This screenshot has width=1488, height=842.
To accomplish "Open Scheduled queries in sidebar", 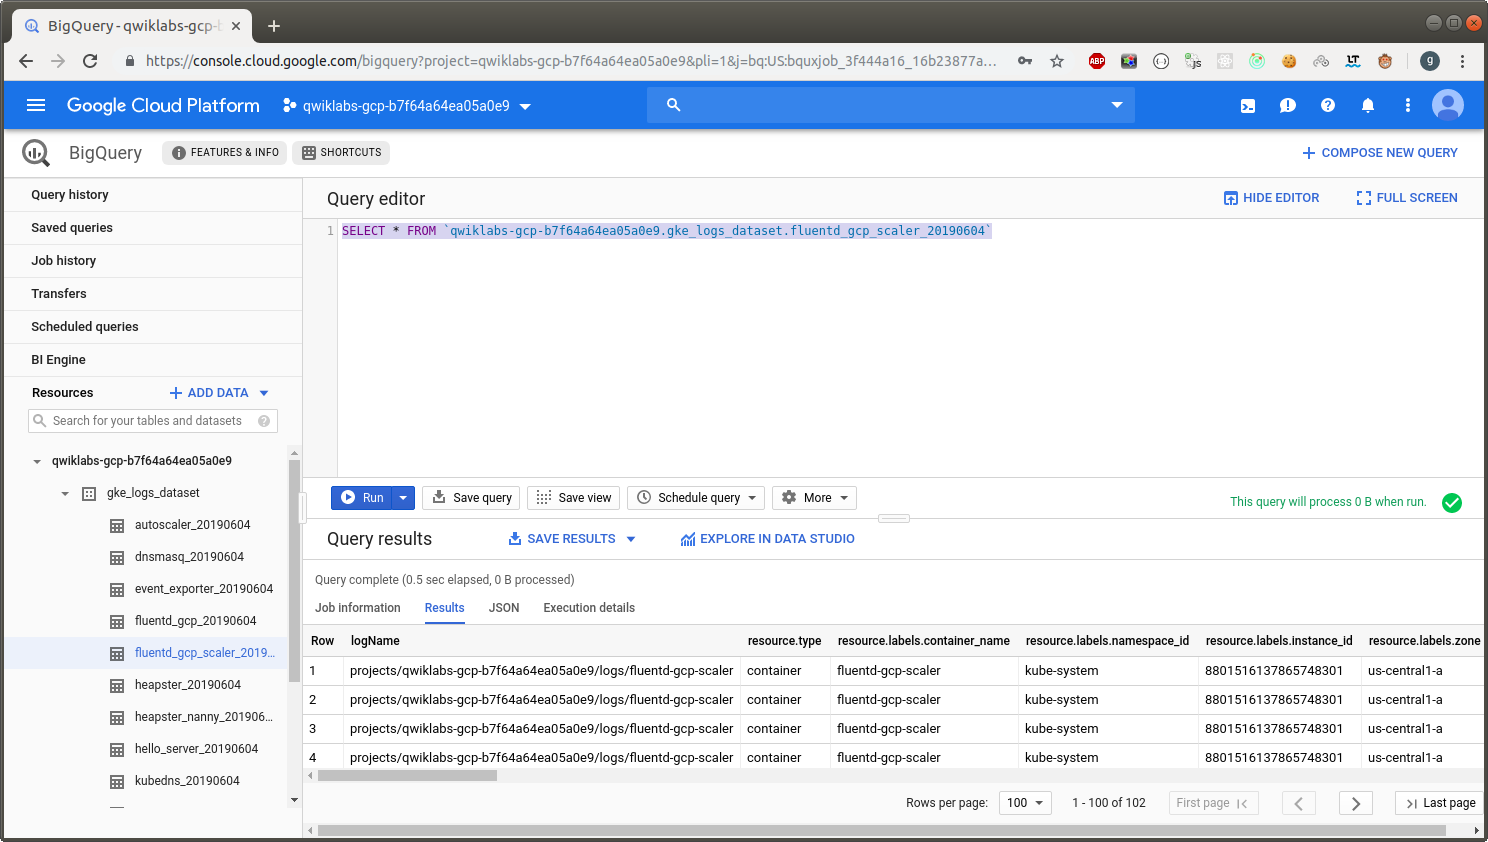I will 153,327.
